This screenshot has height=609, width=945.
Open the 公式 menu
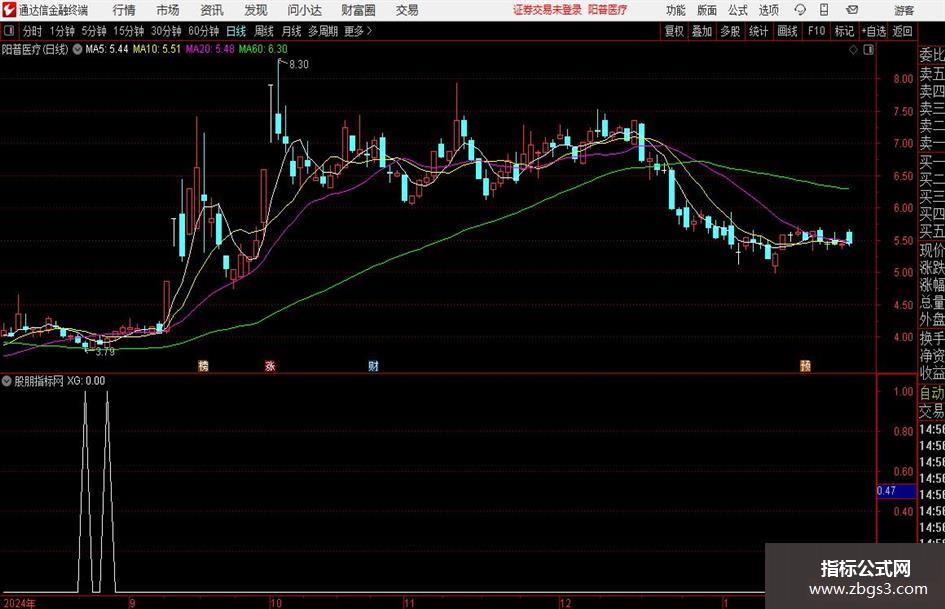click(738, 10)
